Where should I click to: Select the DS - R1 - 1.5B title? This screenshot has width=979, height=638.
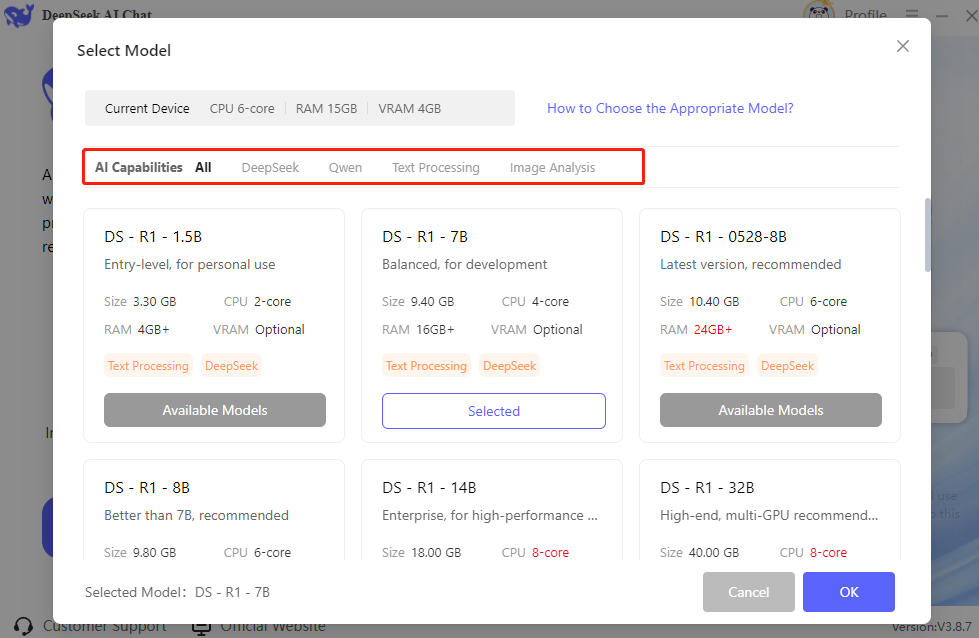pyautogui.click(x=153, y=237)
